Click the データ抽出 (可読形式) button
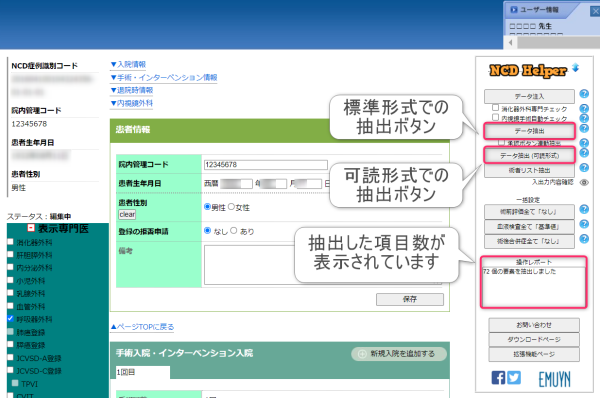600x398 pixels. pos(529,156)
